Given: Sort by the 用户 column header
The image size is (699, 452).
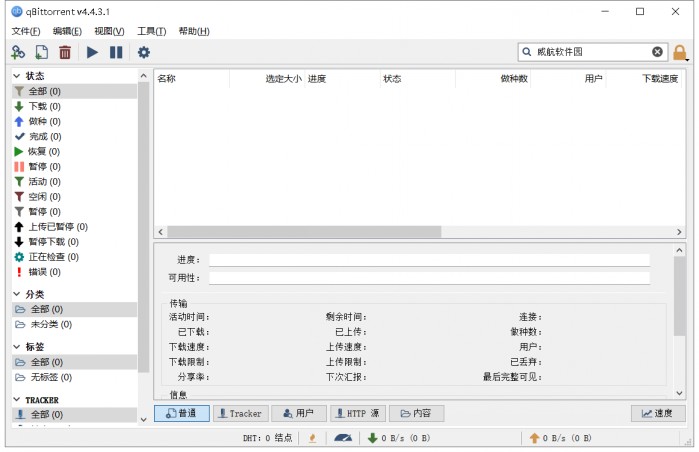Looking at the screenshot, I should (568, 79).
